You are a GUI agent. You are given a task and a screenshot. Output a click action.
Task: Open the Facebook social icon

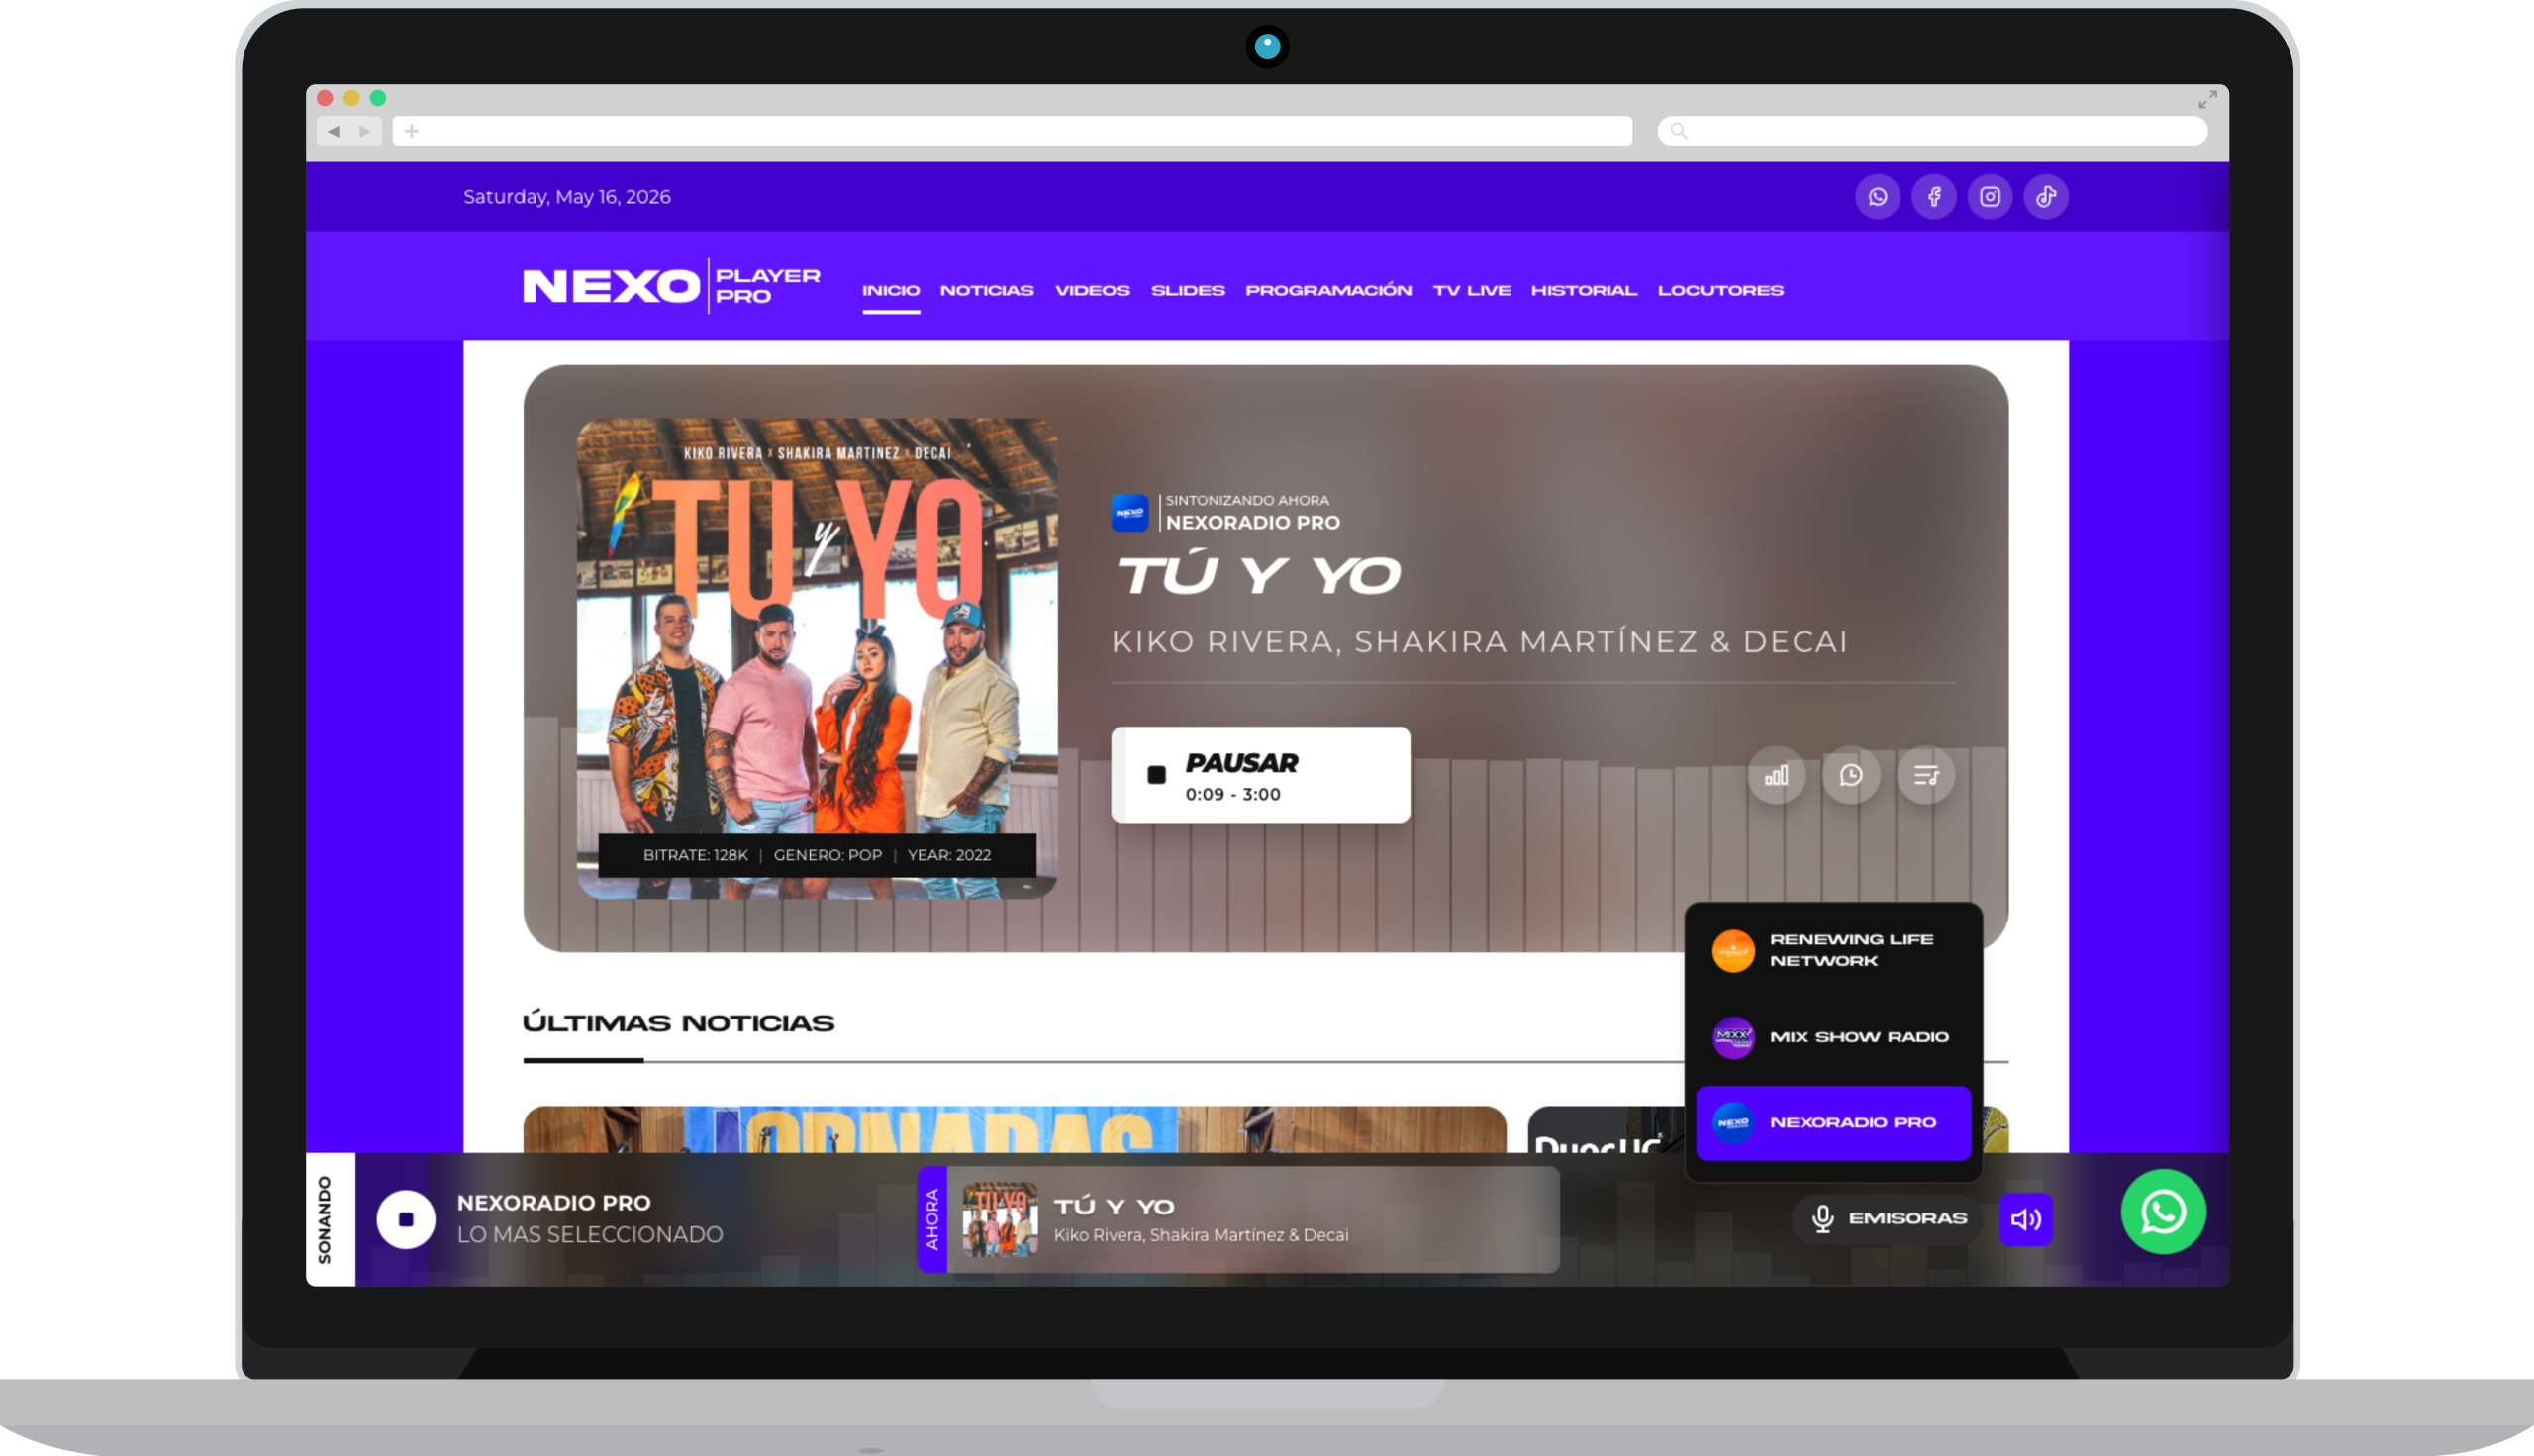1934,197
